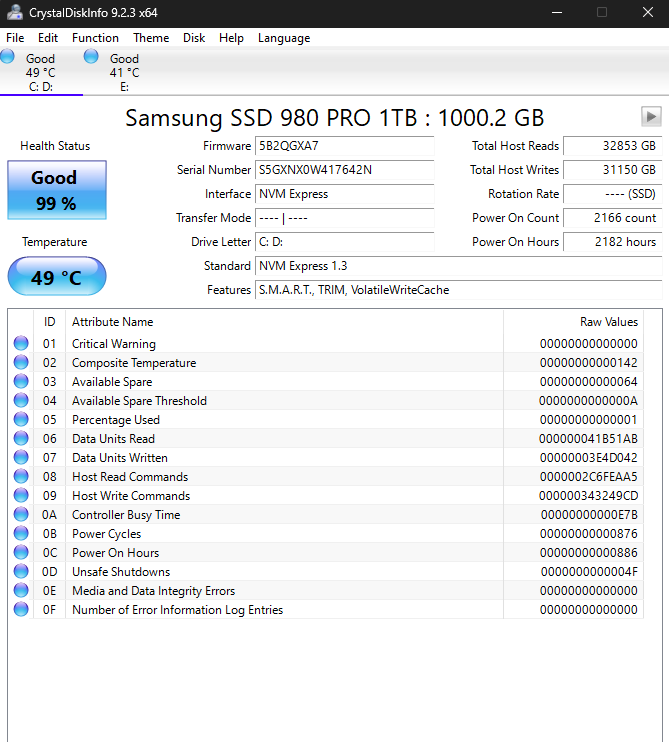
Task: Open the Help menu
Action: 231,38
